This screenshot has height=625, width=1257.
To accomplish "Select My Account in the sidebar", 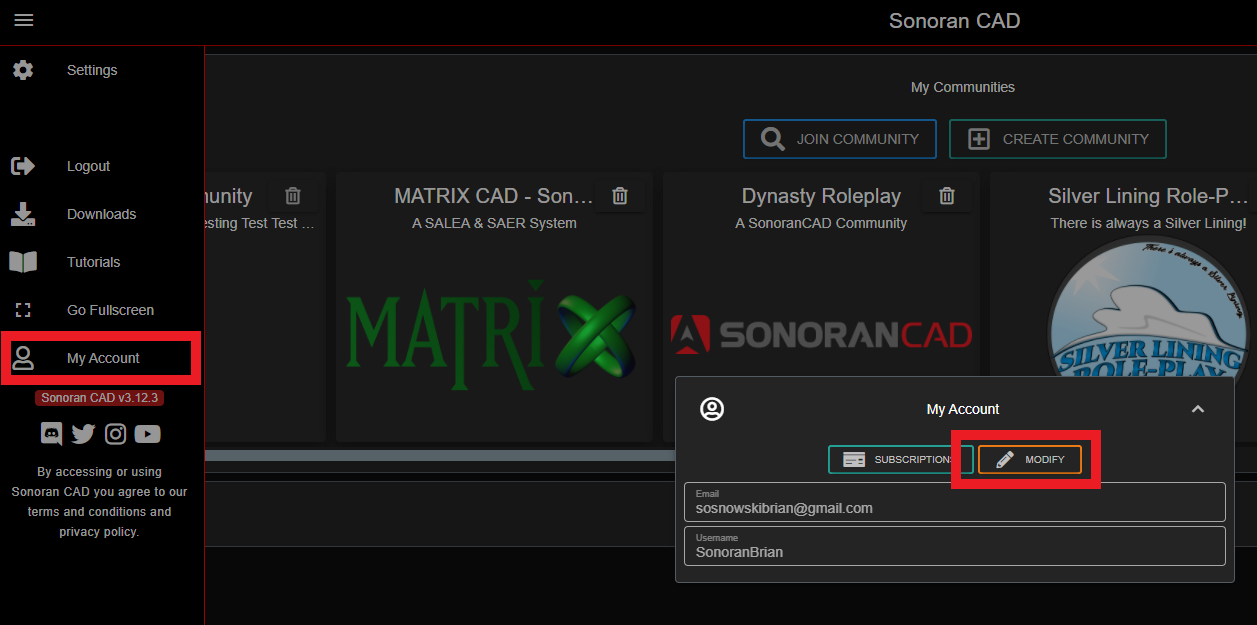I will click(102, 358).
